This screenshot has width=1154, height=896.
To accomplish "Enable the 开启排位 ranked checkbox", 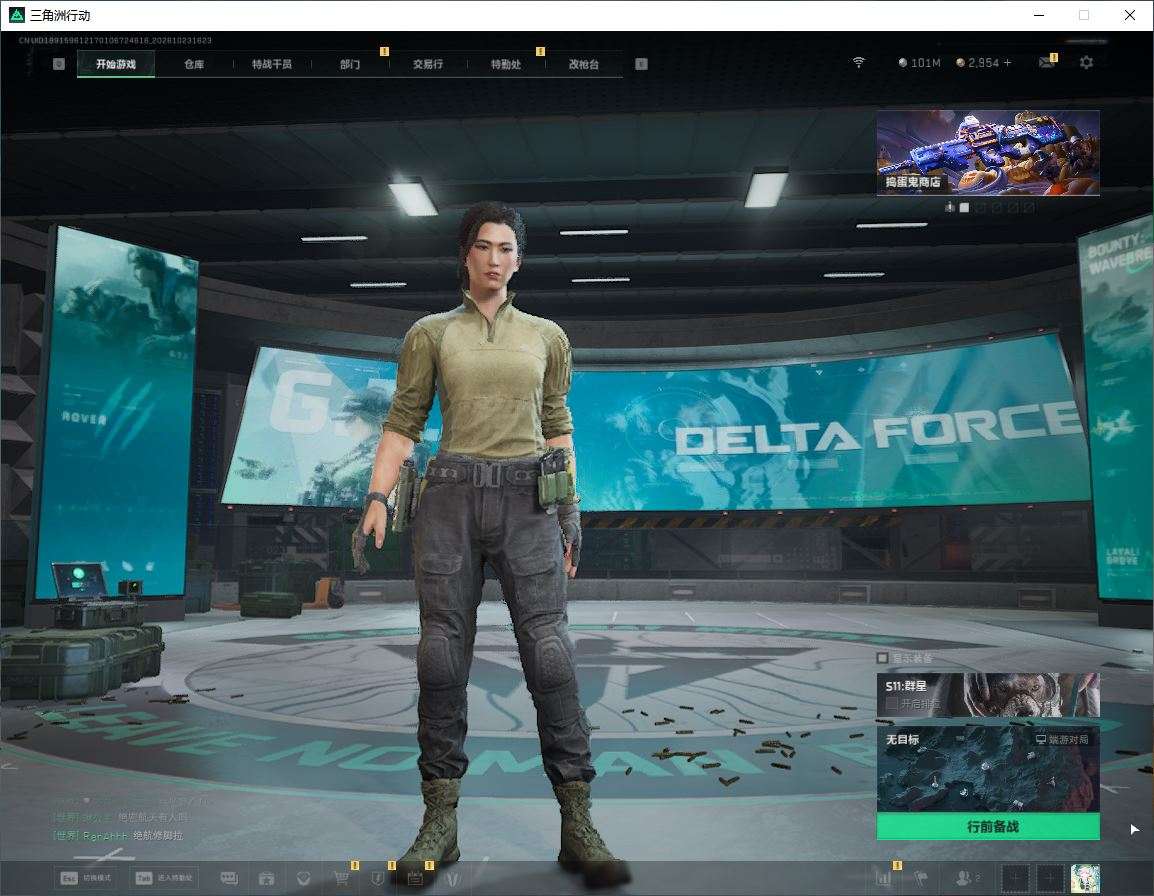I will (x=891, y=704).
